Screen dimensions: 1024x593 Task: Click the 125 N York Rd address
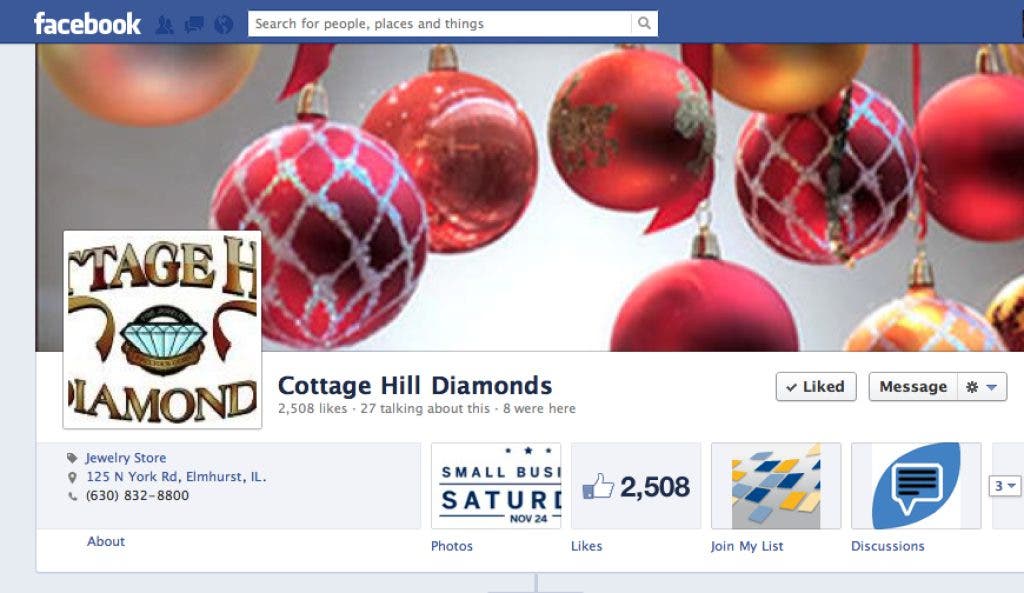pyautogui.click(x=176, y=477)
